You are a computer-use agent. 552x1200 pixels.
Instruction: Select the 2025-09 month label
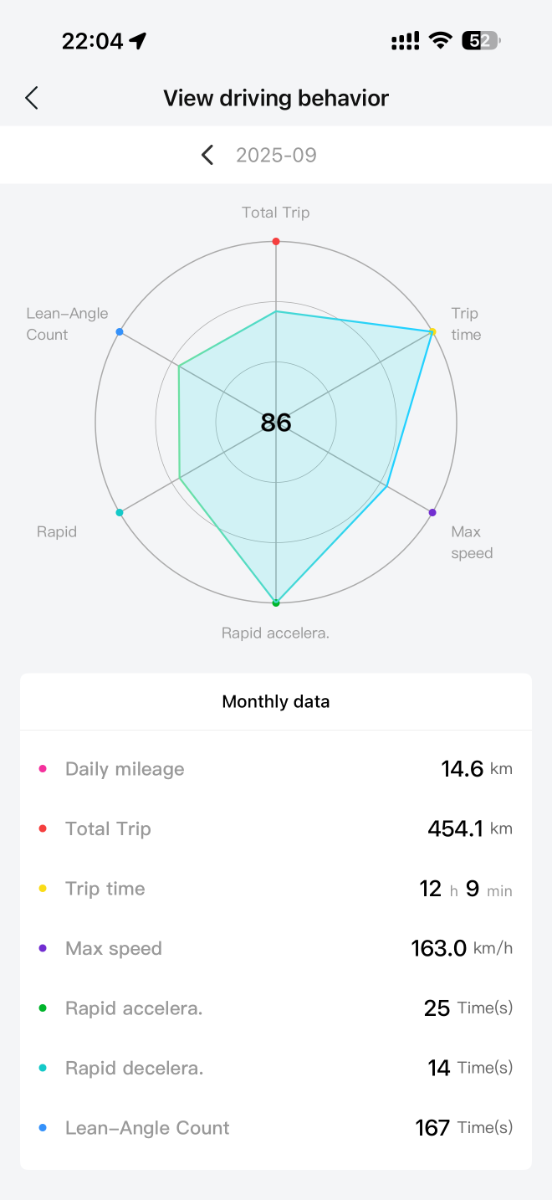(276, 155)
